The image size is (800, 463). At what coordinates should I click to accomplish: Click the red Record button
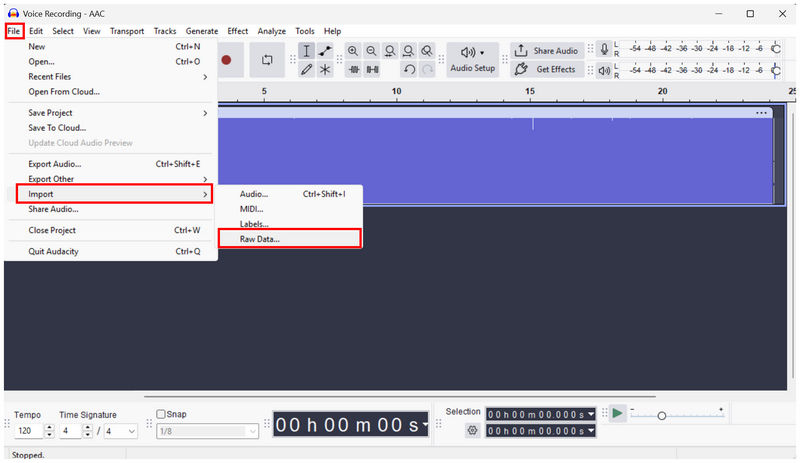(227, 60)
